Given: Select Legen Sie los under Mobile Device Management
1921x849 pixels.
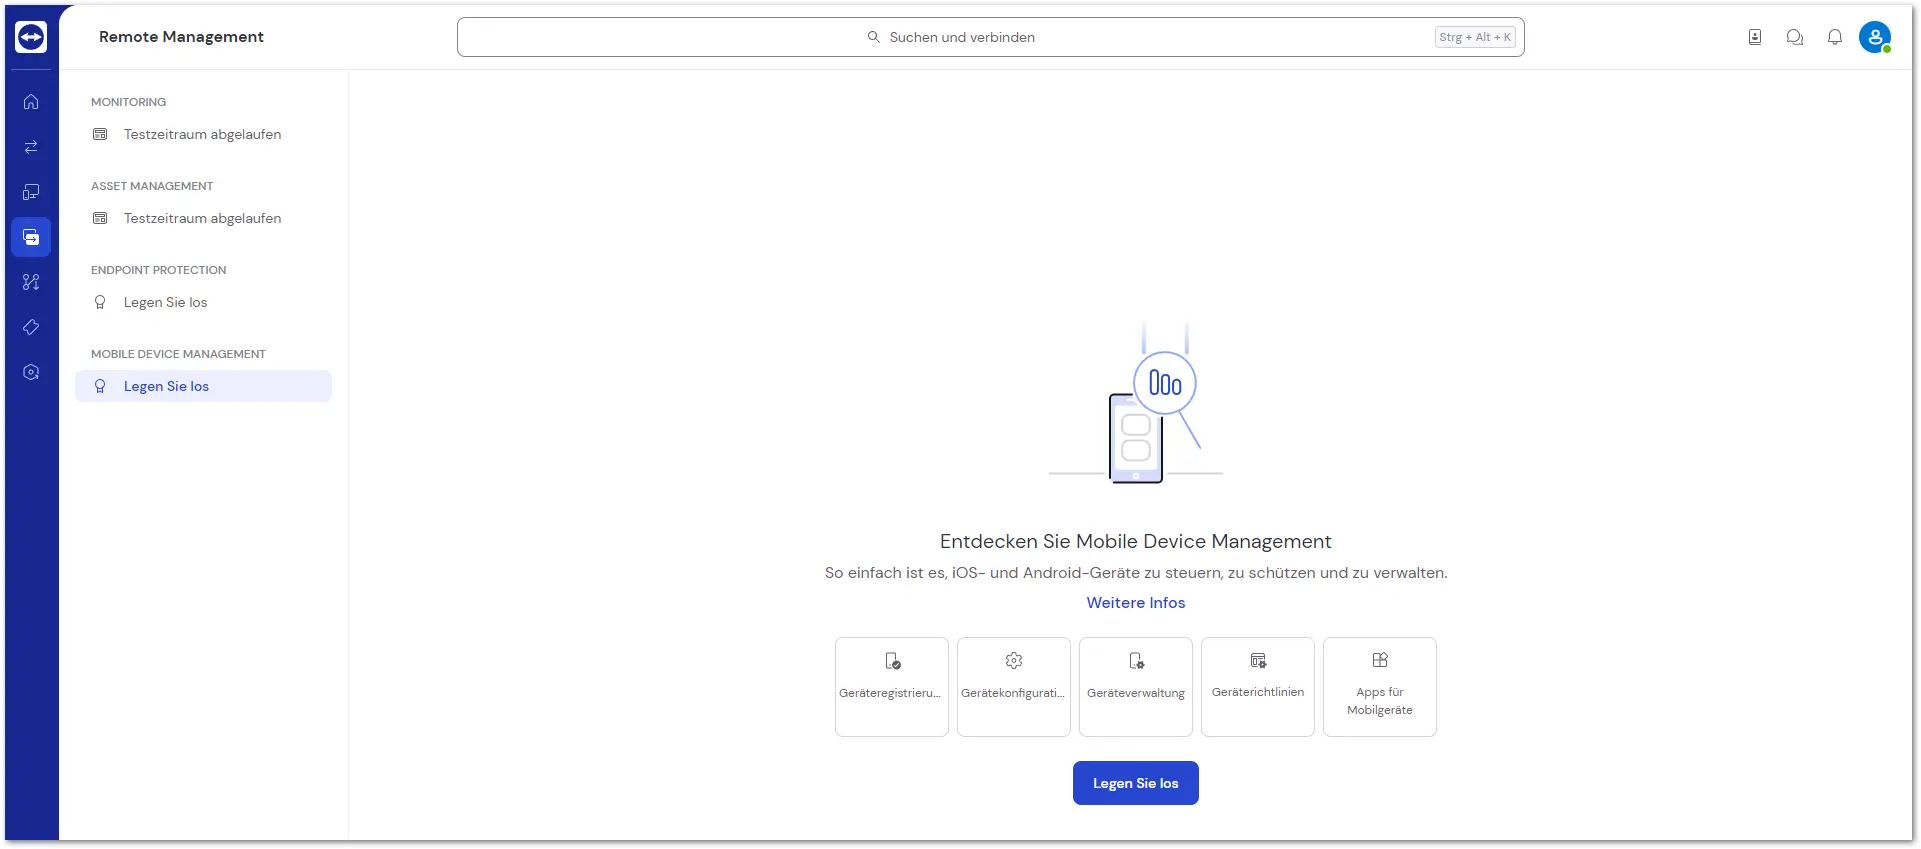Looking at the screenshot, I should pos(203,386).
